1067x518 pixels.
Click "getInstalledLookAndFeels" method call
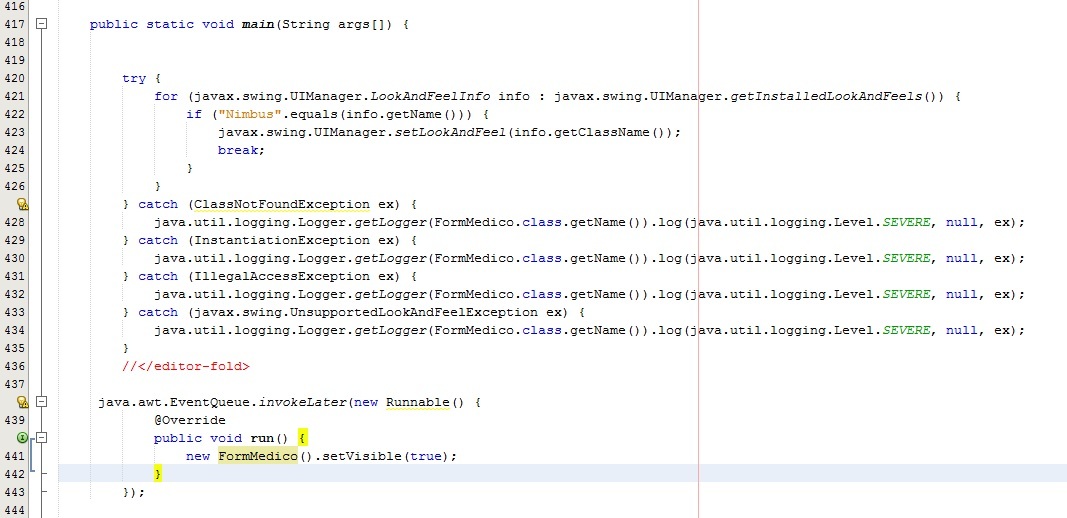[827, 96]
